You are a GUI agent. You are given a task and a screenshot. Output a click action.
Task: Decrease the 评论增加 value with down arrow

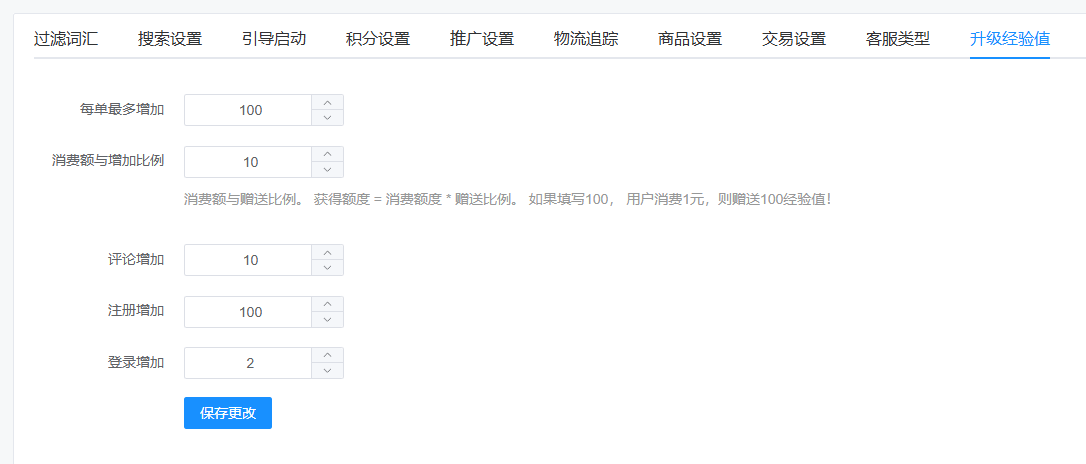tap(328, 267)
